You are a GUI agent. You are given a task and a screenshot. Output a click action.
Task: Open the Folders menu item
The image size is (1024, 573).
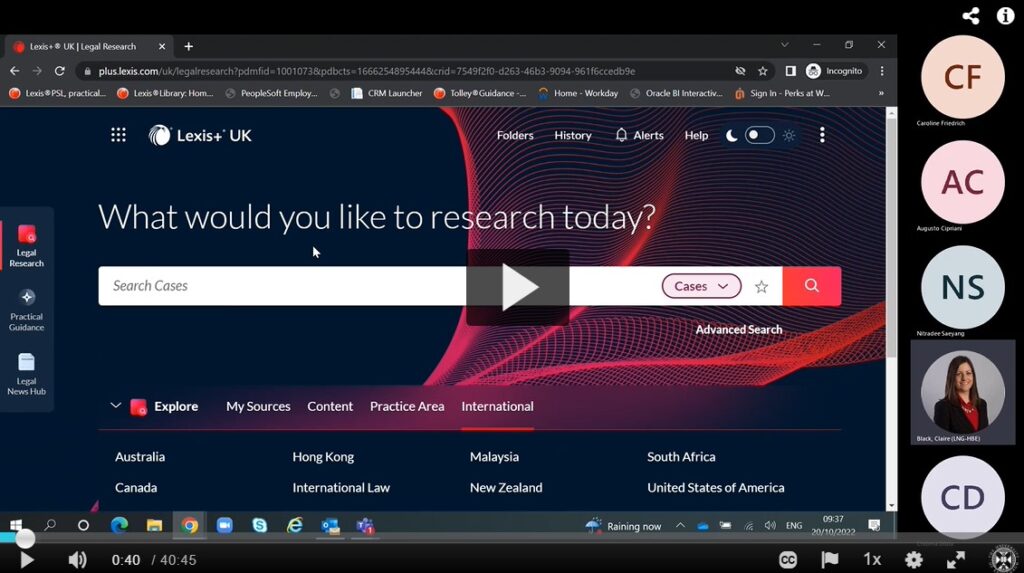[515, 135]
